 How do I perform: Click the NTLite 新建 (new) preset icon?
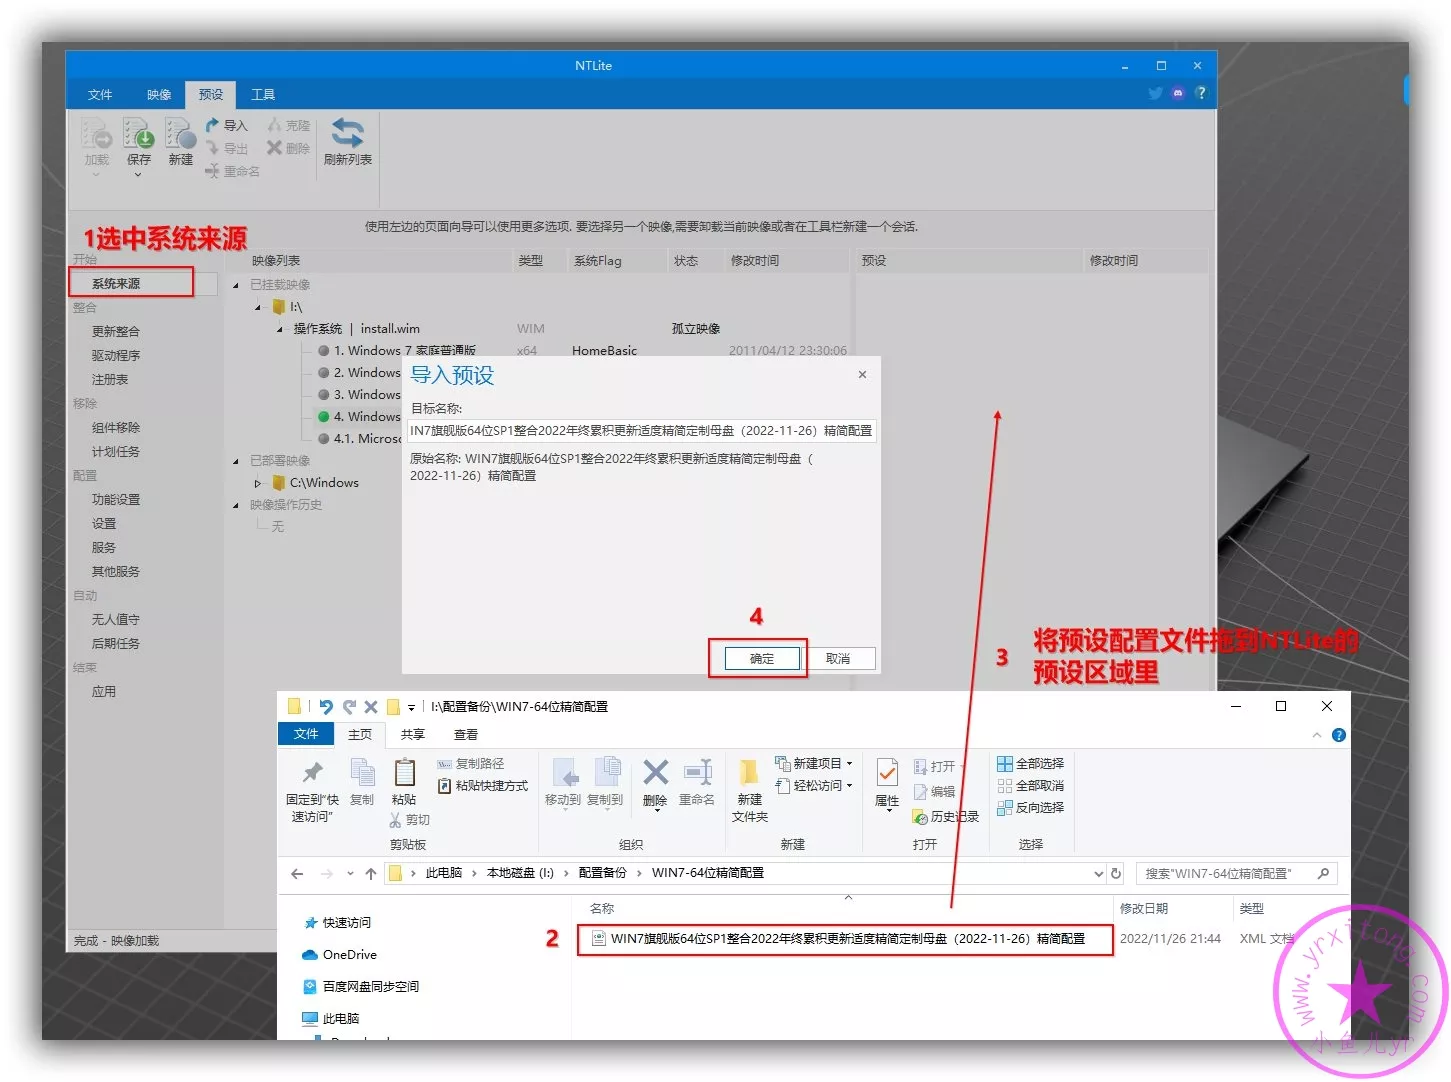click(x=180, y=133)
